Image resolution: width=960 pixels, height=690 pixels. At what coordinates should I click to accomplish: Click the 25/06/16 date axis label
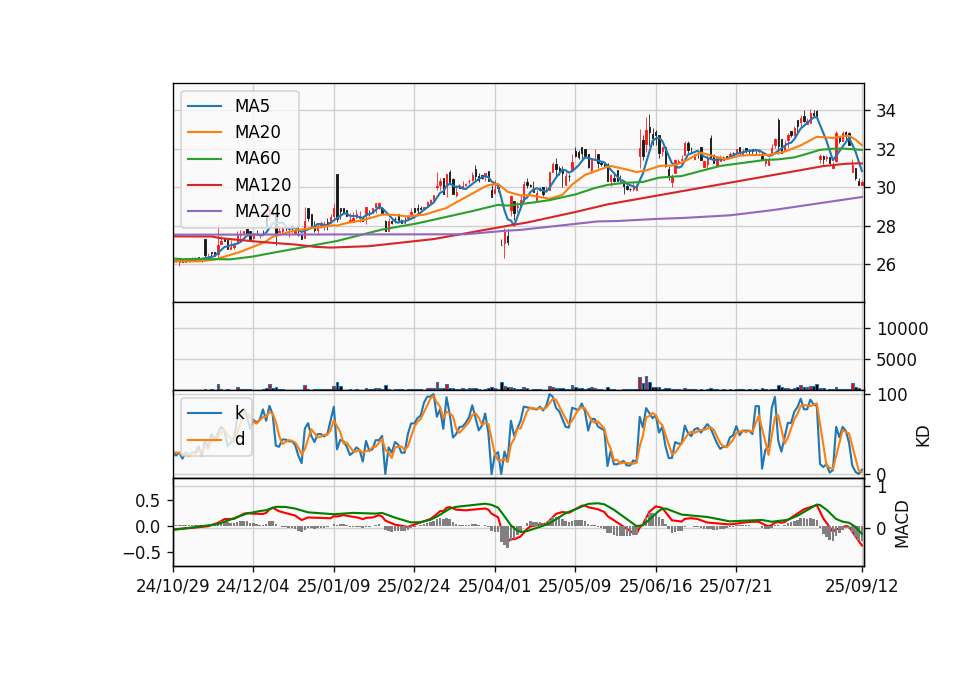point(656,586)
